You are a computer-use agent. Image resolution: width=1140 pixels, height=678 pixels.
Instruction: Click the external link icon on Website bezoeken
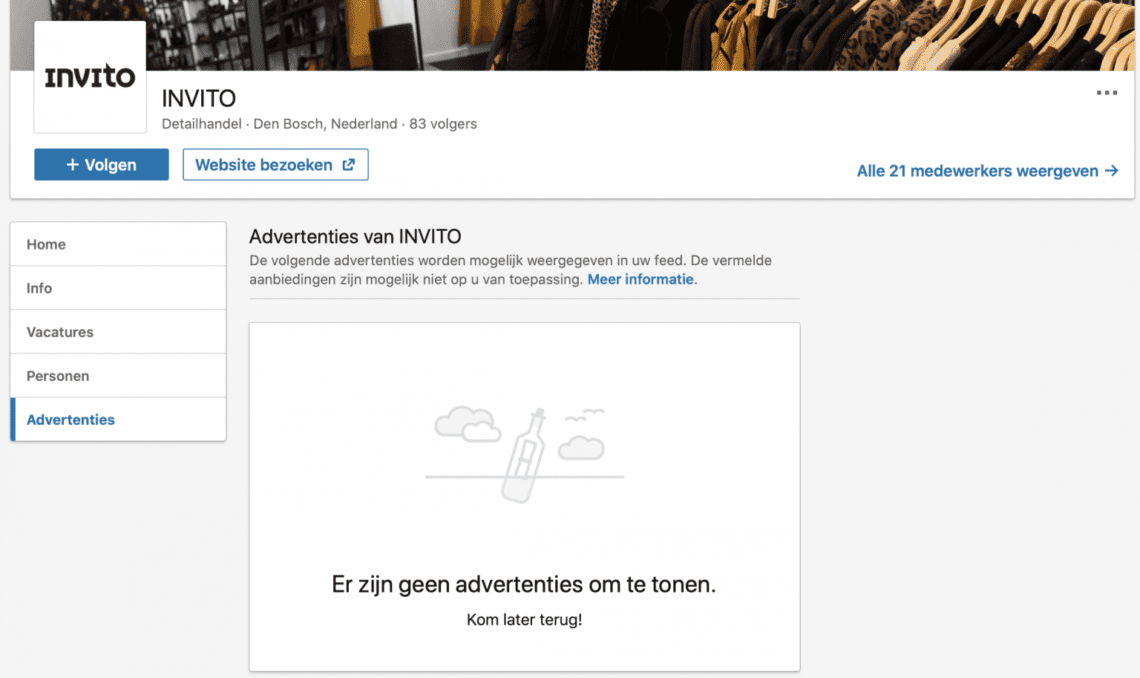click(x=349, y=165)
